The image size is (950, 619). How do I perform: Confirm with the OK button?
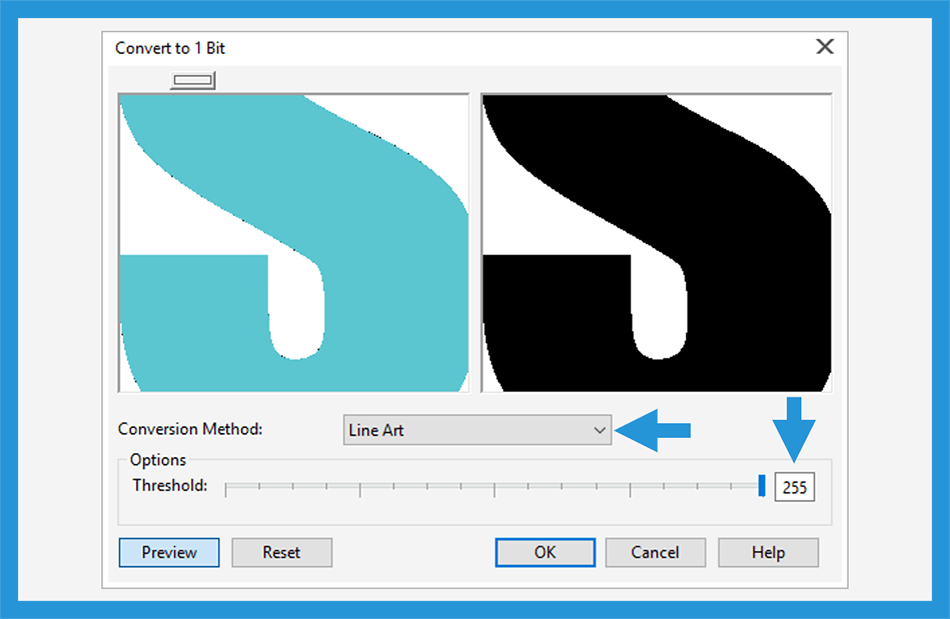pos(545,552)
